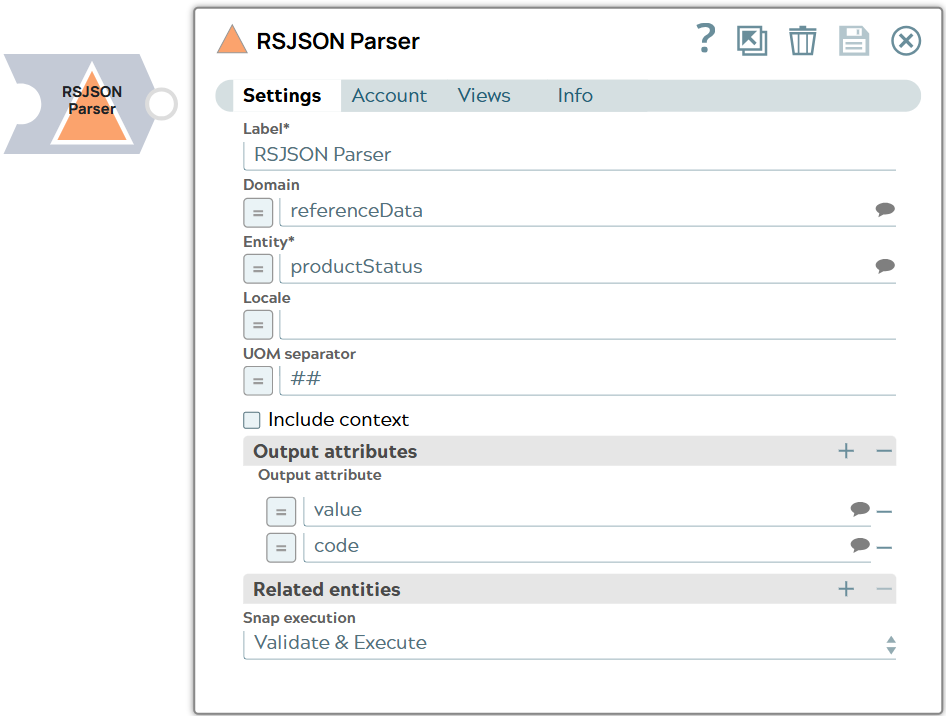Viewport: 946px width, 716px height.
Task: Click inside the Label input field
Action: click(x=500, y=154)
